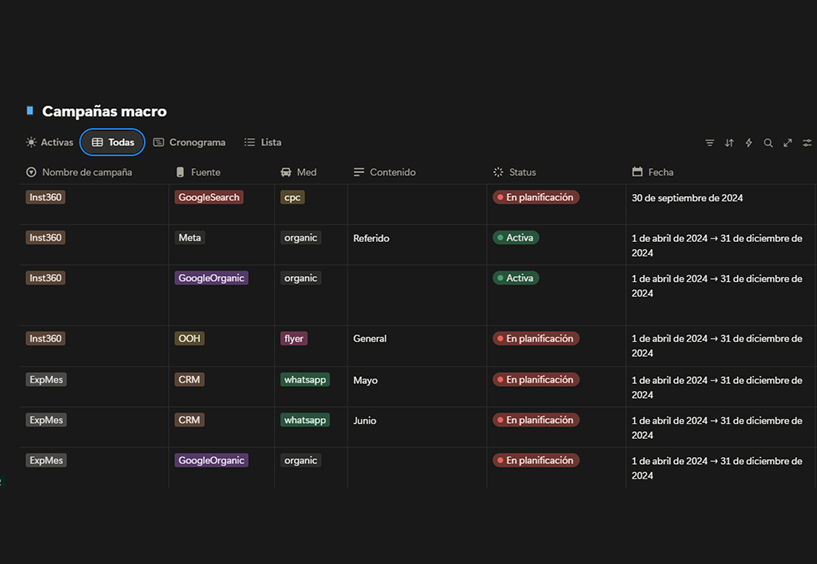Click the sort arrows icon
The height and width of the screenshot is (564, 817).
729,143
